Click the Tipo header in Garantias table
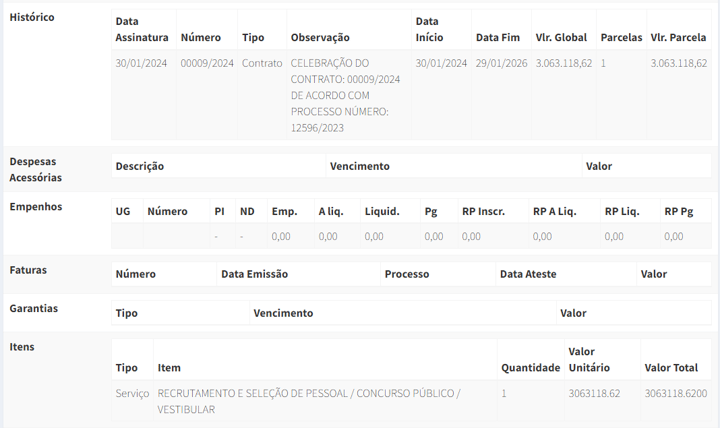Screen dimensions: 720x428 126,313
